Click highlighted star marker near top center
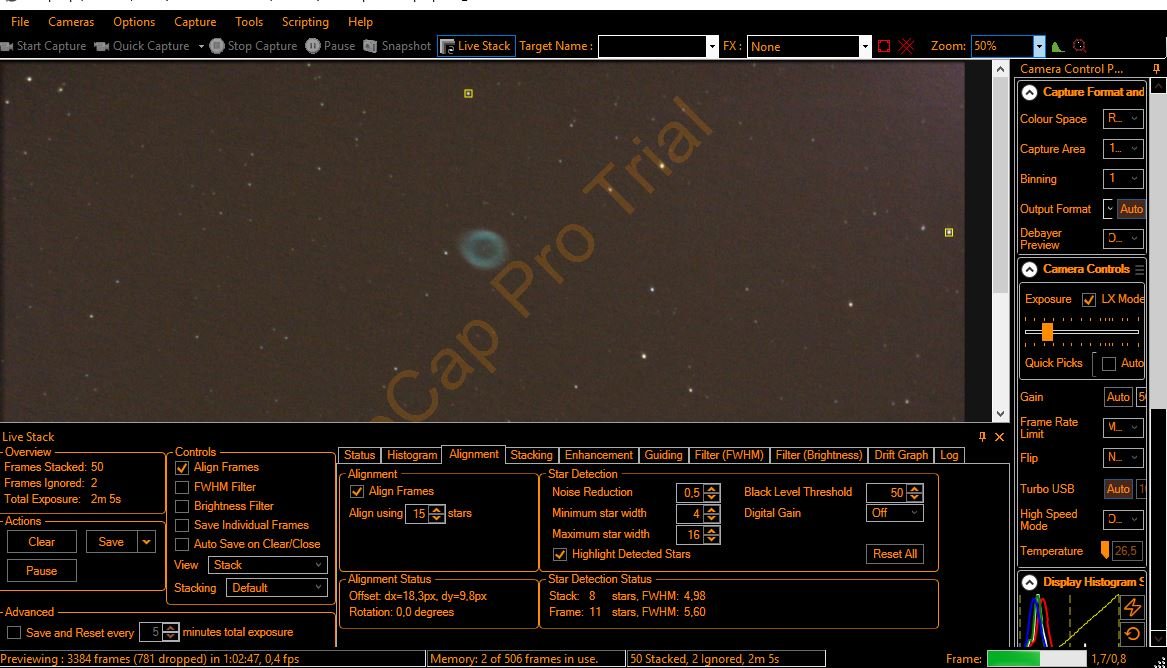The width and height of the screenshot is (1167, 668). click(468, 93)
